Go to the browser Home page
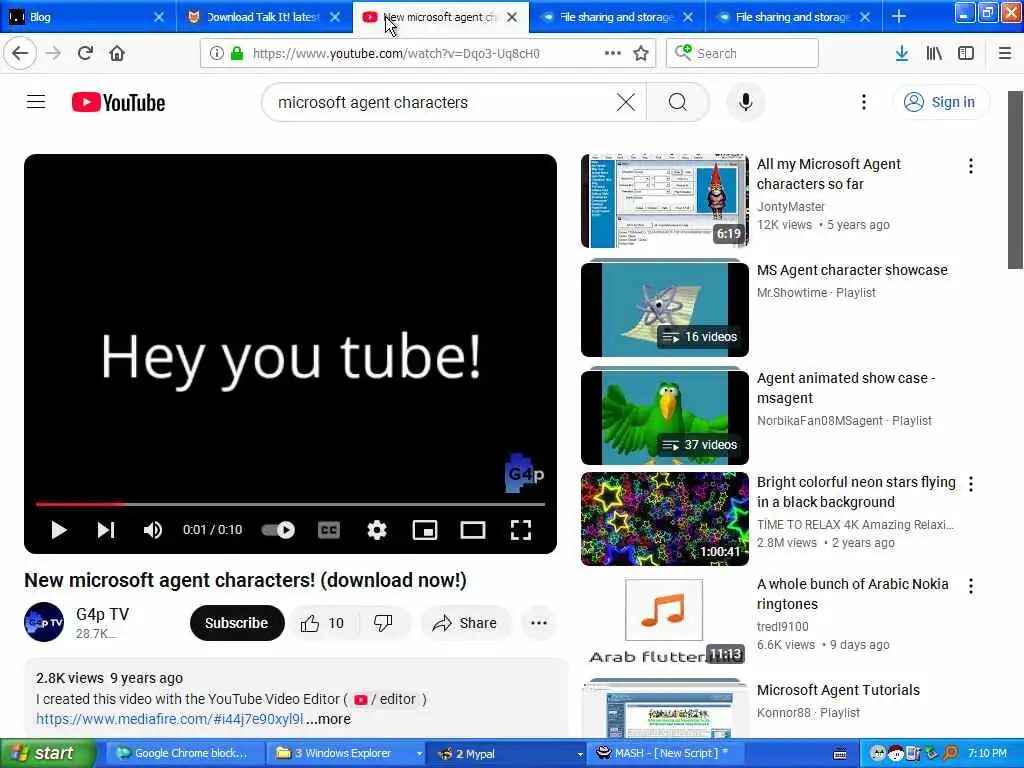Screen dimensions: 1024x768 point(117,54)
